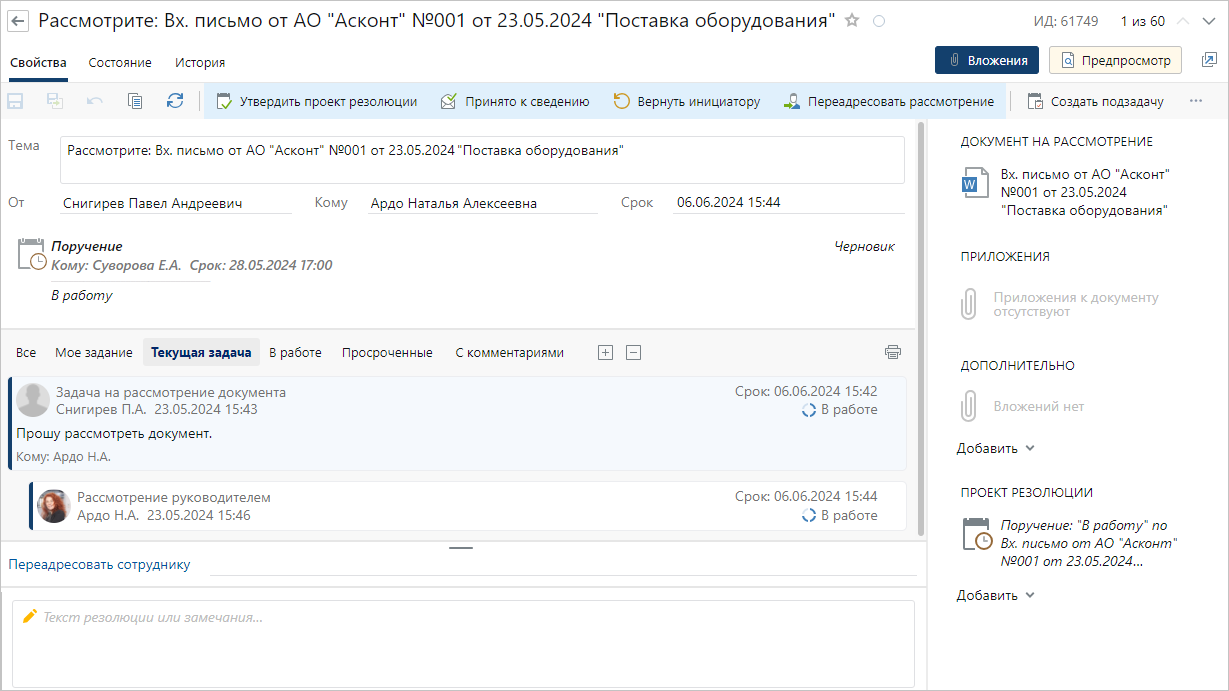The image size is (1229, 691).
Task: Click the refresh icon in toolbar
Action: pyautogui.click(x=175, y=101)
